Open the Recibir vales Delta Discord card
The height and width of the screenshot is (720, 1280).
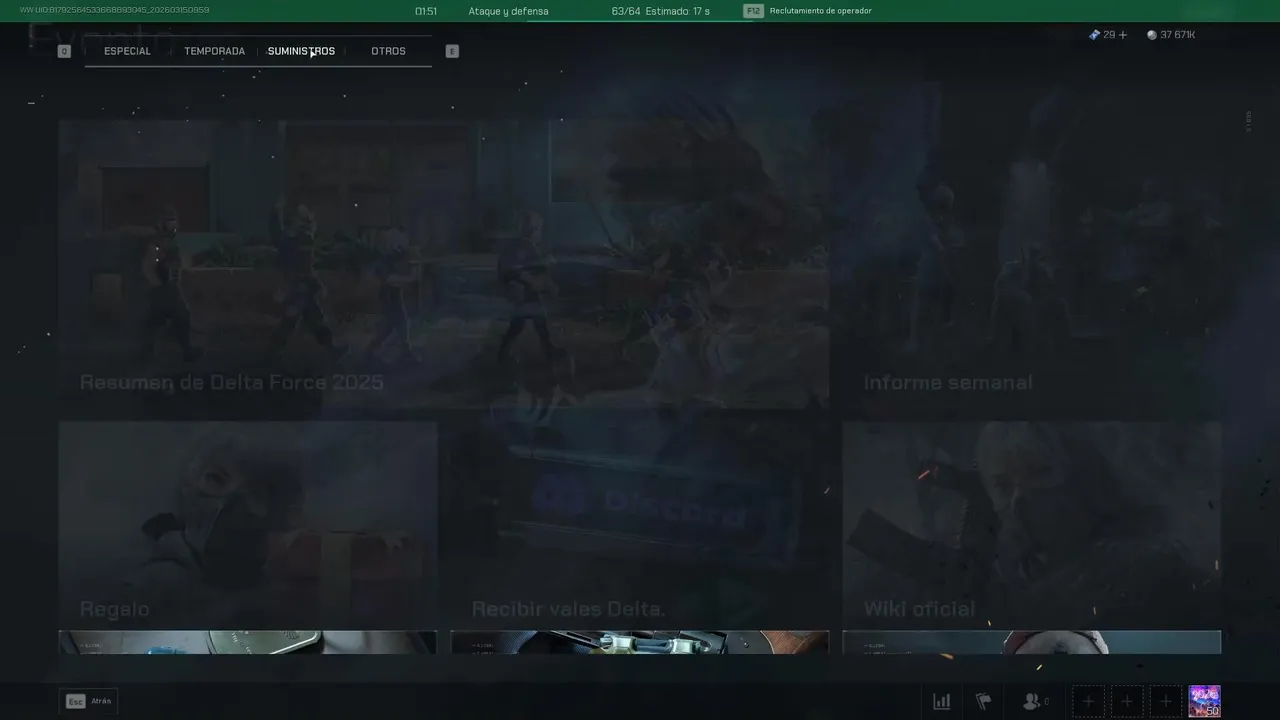639,523
